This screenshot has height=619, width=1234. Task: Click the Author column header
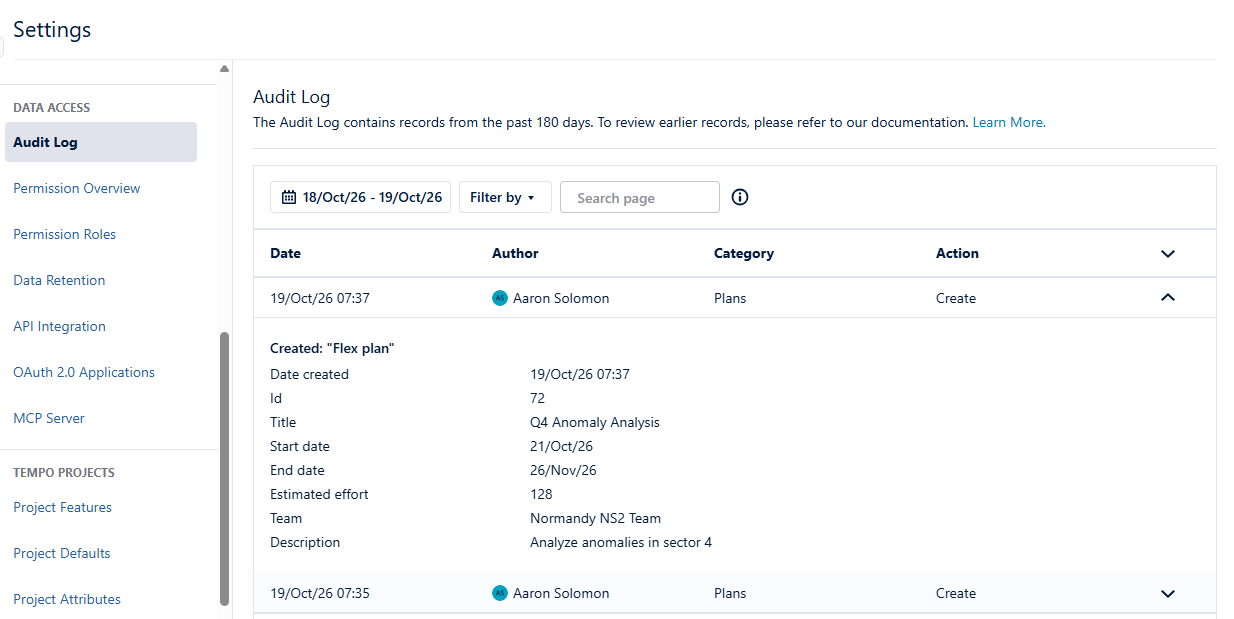pos(515,253)
